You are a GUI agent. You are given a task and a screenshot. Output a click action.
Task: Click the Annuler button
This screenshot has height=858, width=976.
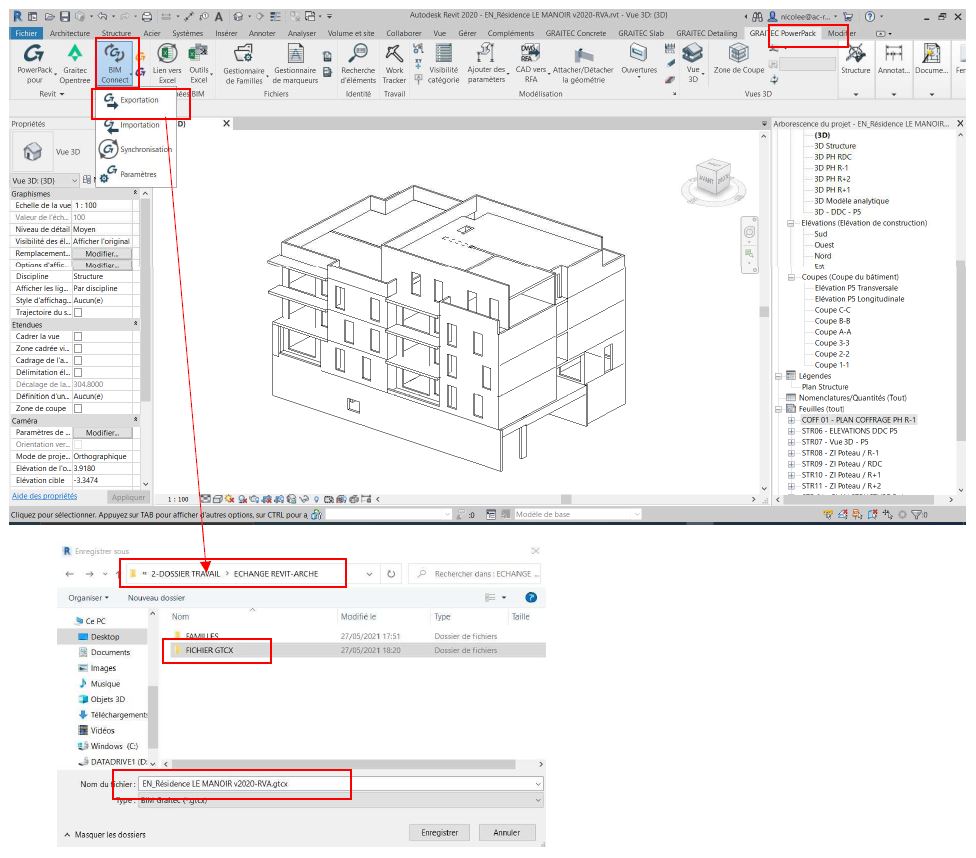tap(507, 832)
